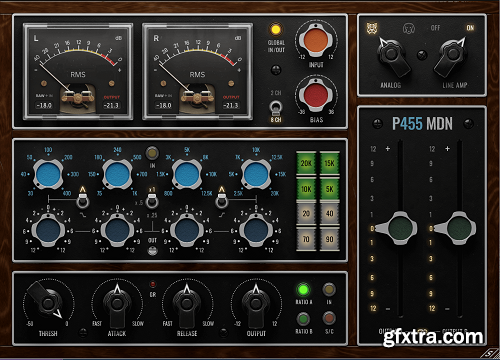
Task: Click the low band gain knob
Action: [x=48, y=230]
